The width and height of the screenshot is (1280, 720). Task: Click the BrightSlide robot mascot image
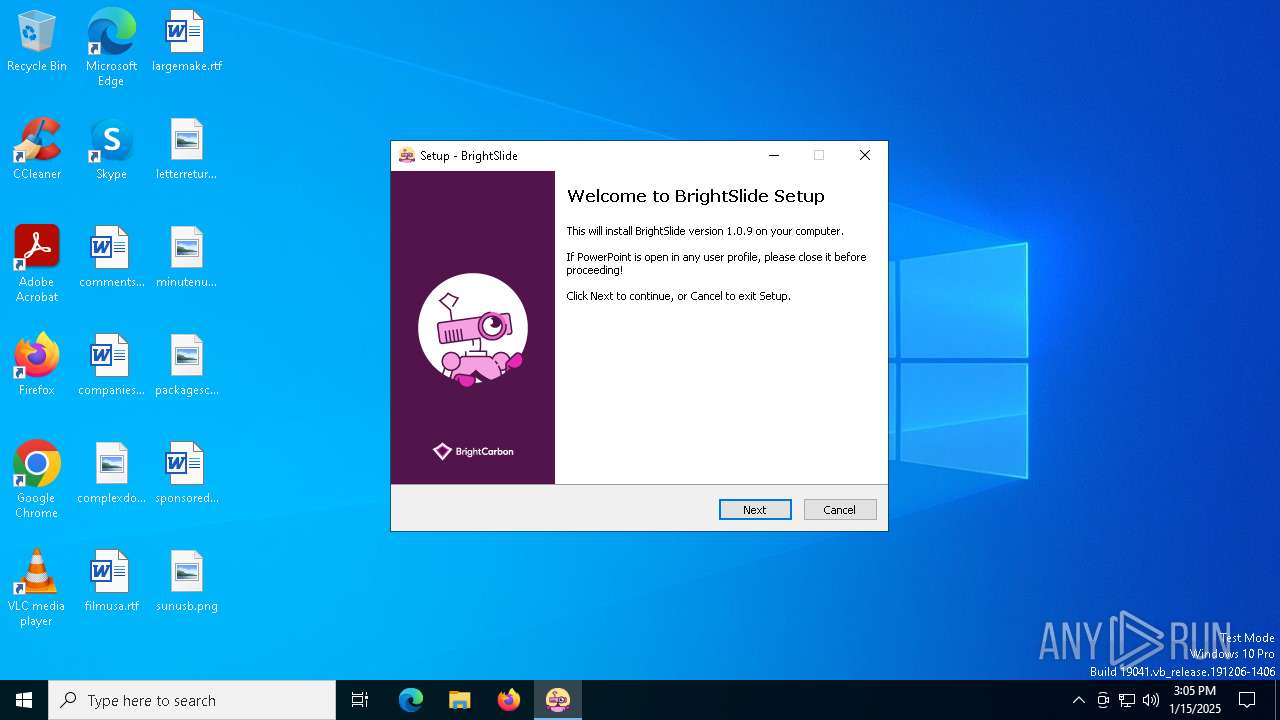[472, 329]
